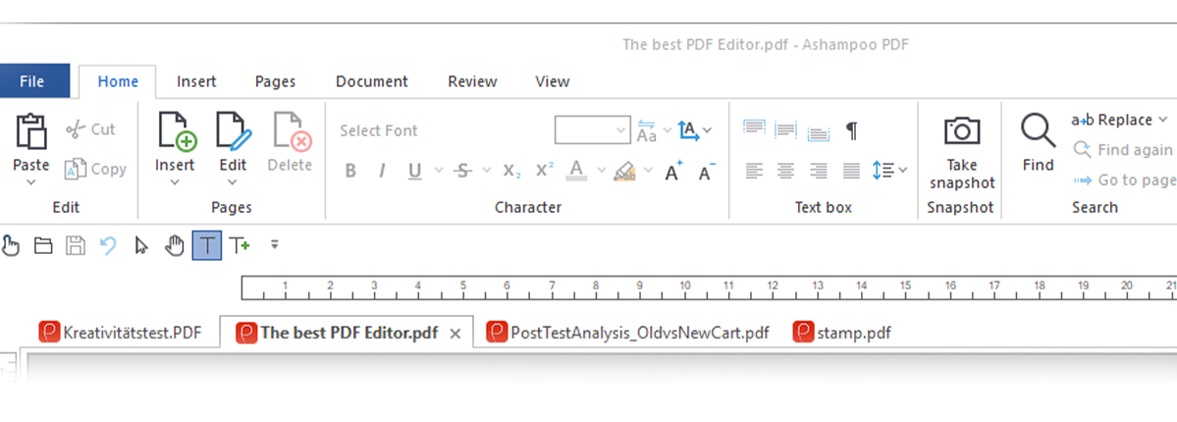Cut the selection with scissors icon

pos(76,130)
